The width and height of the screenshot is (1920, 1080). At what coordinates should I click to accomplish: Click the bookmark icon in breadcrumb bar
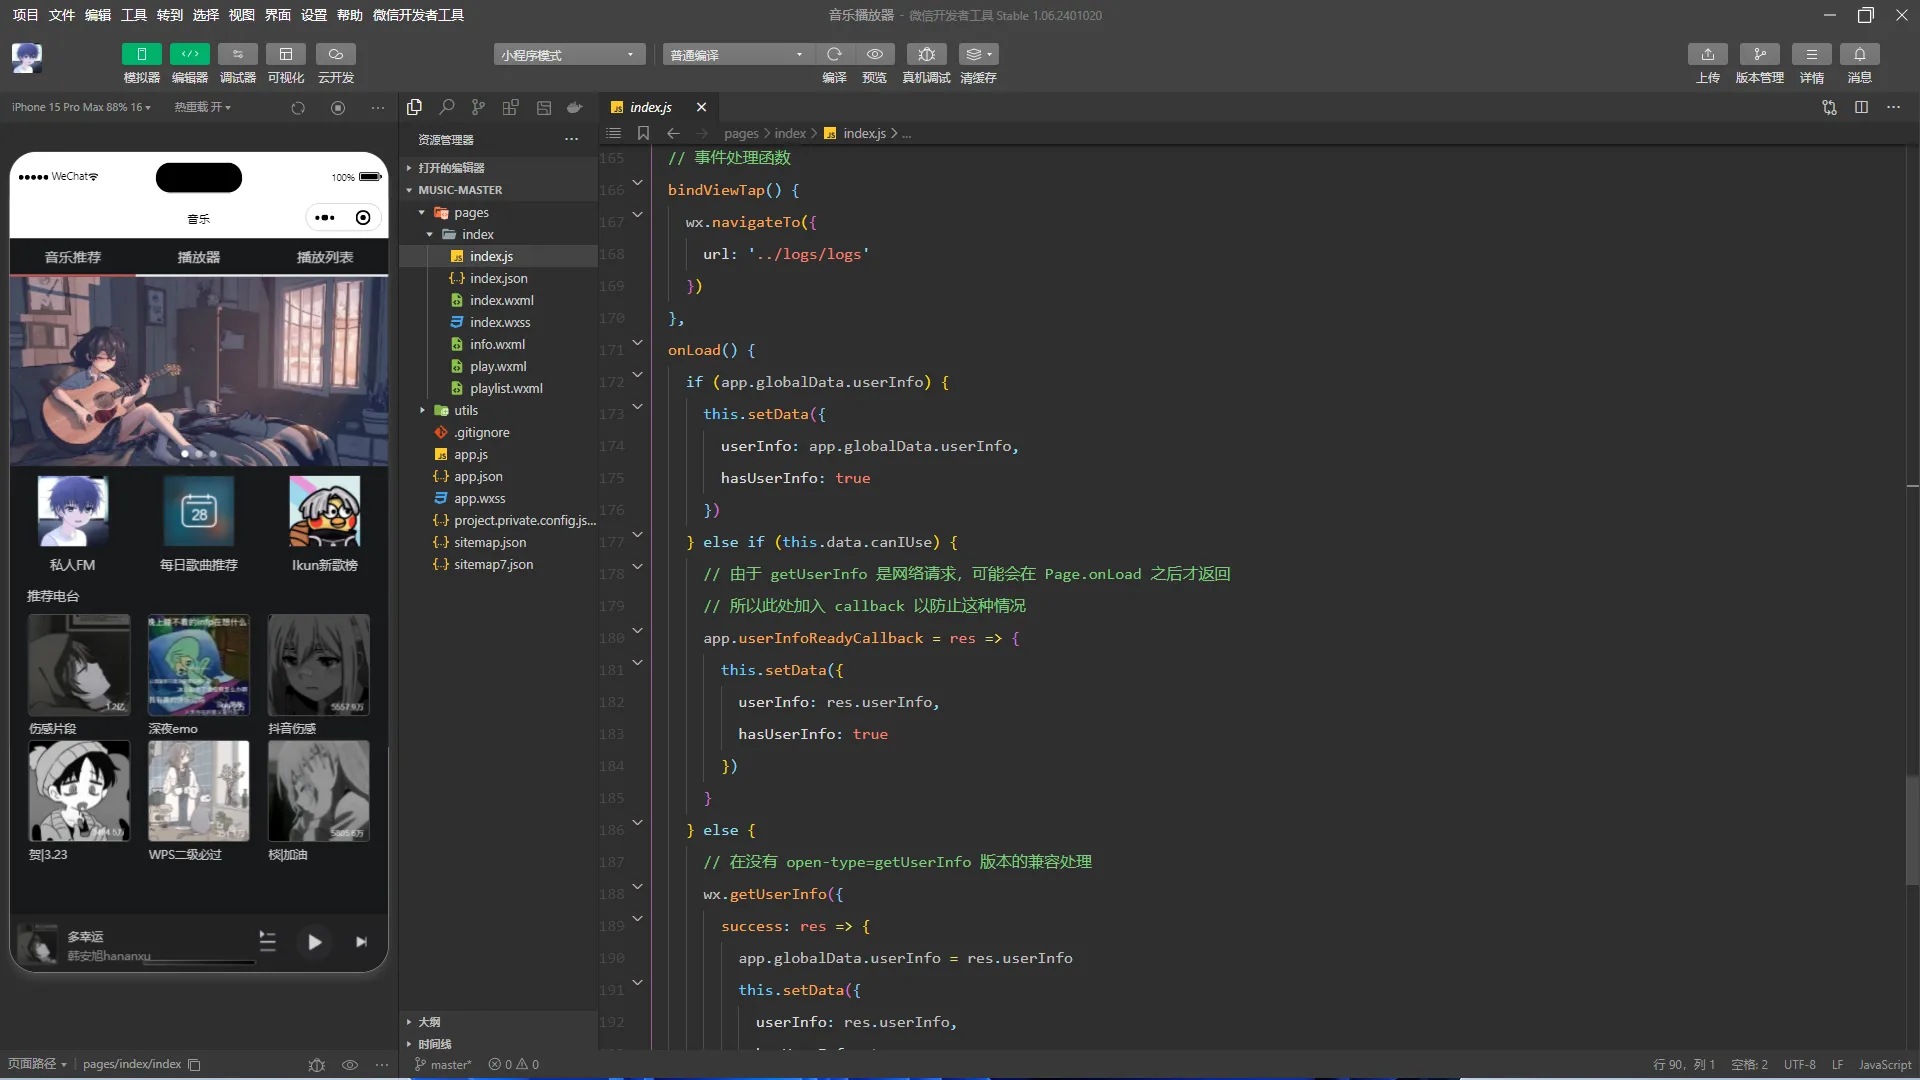click(x=643, y=133)
